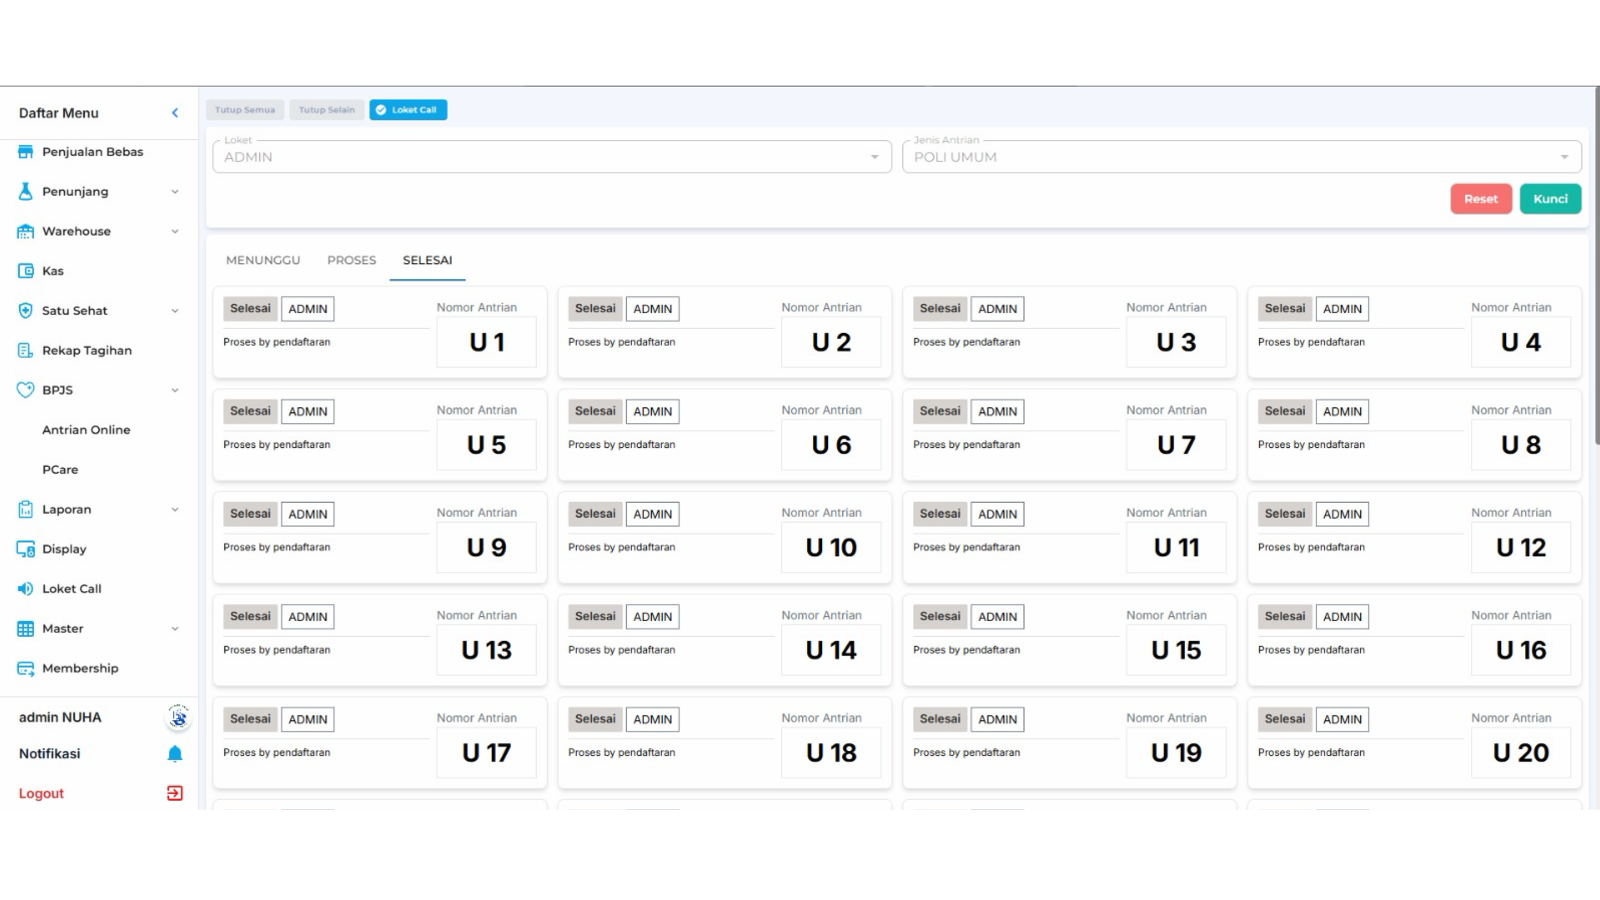
Task: Expand the Master submenu chevron
Action: pyautogui.click(x=175, y=629)
